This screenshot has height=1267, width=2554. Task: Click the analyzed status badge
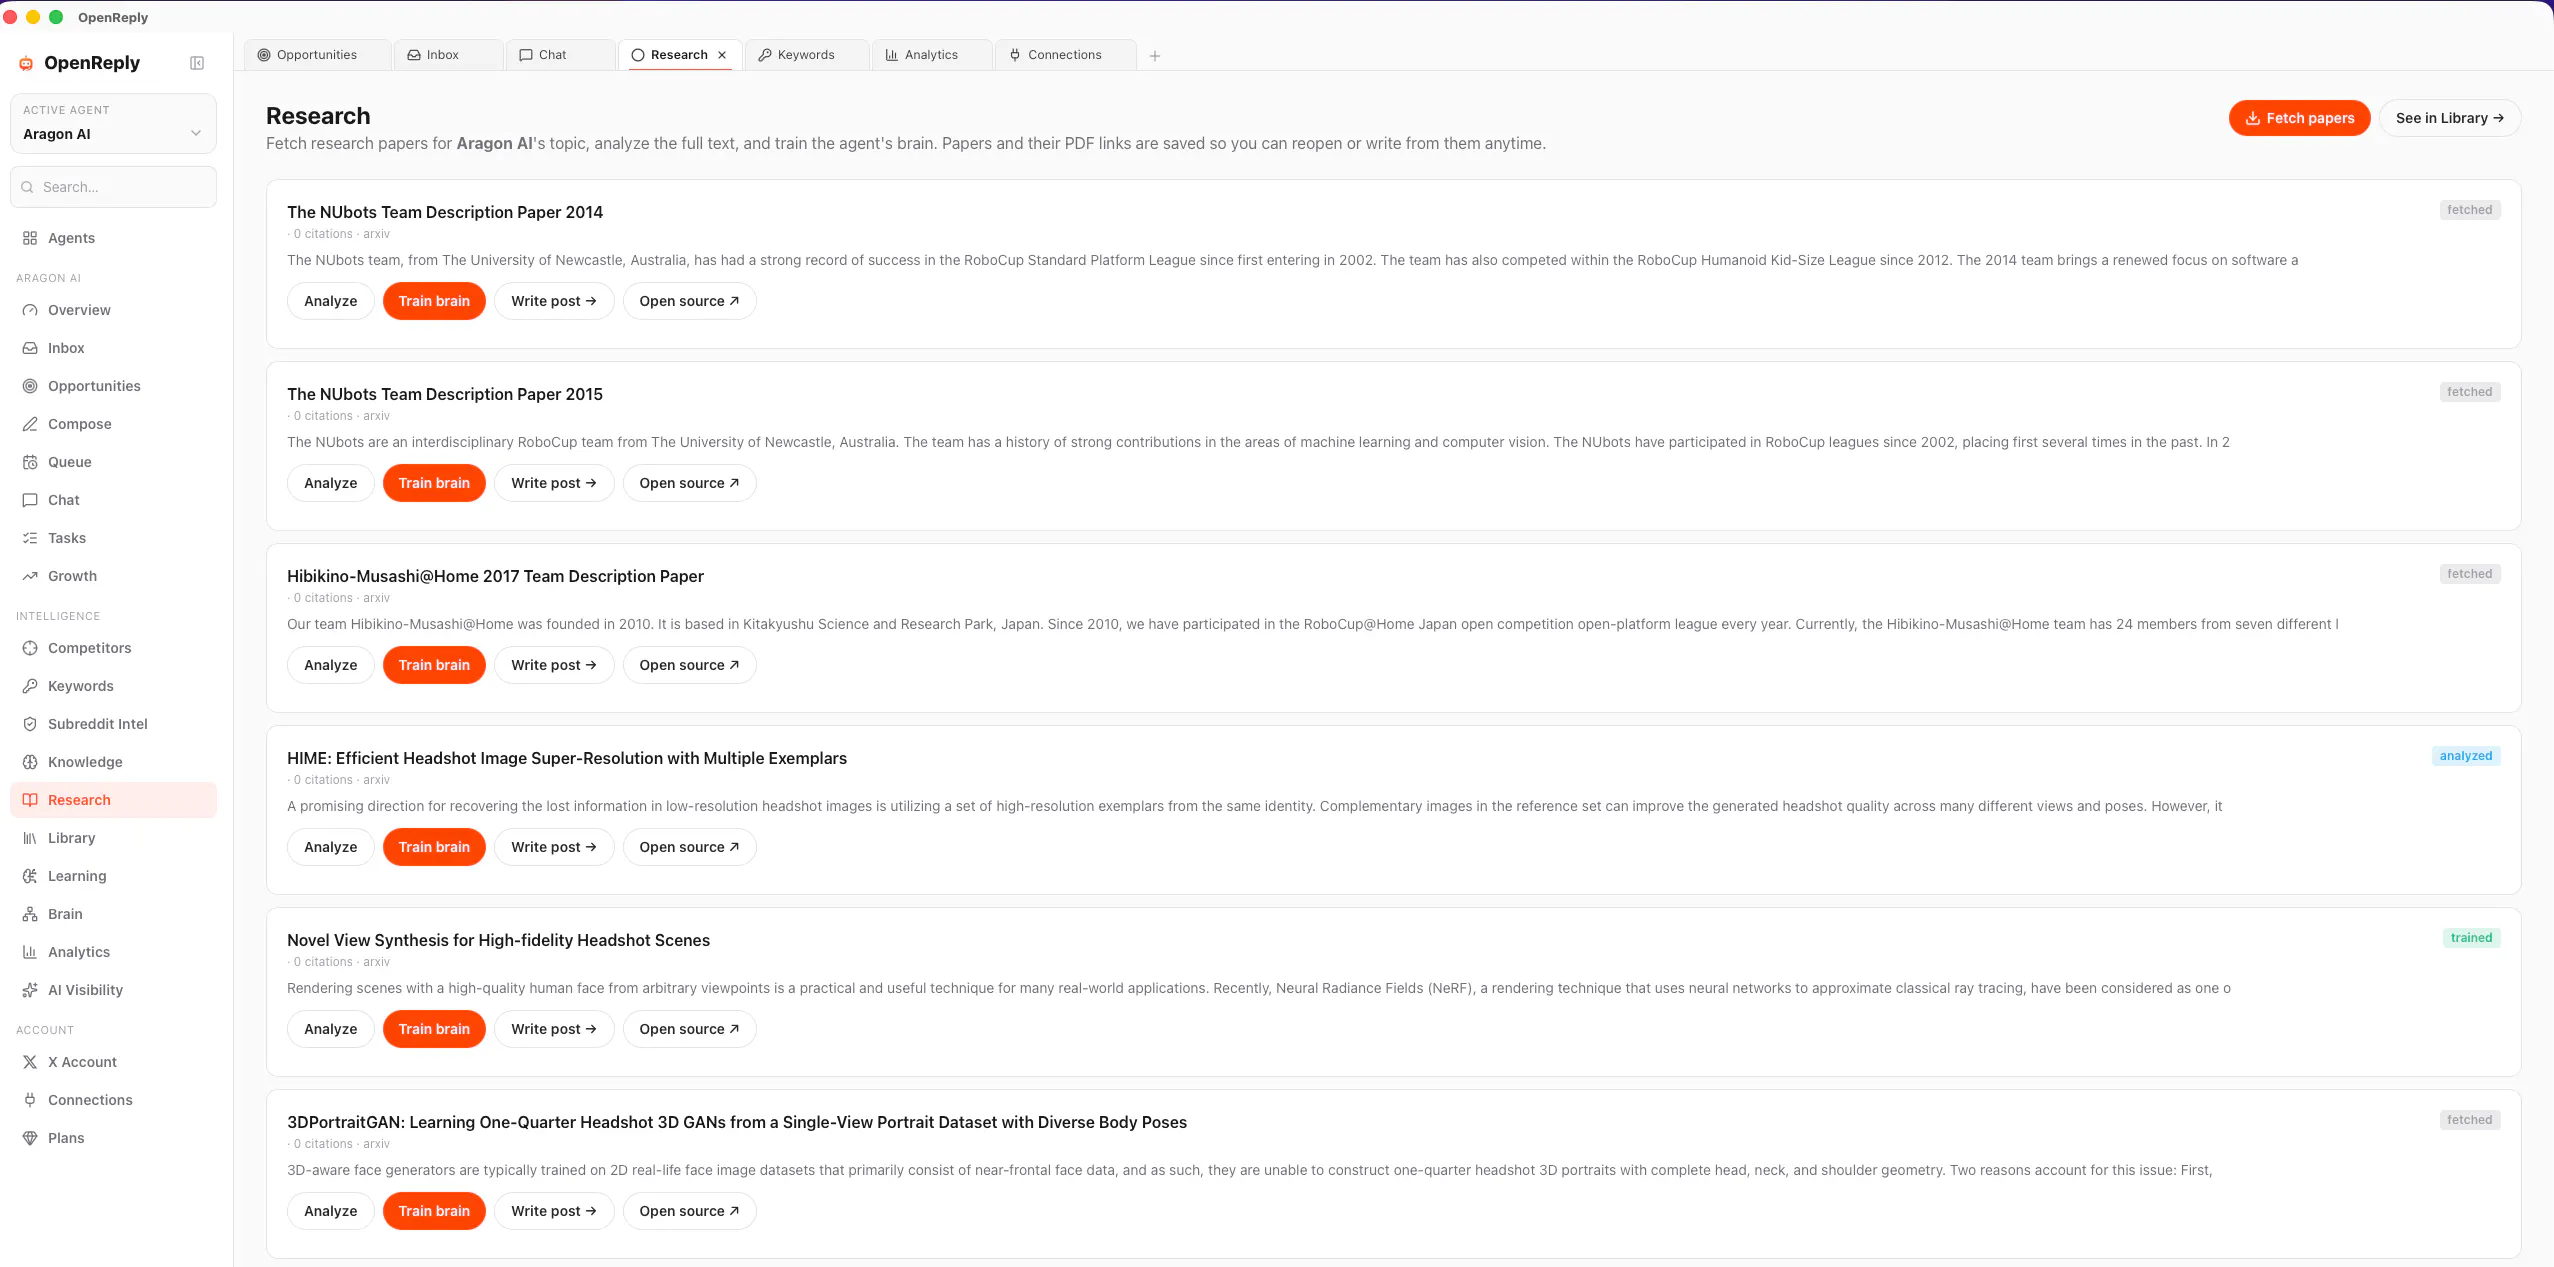pos(2465,756)
